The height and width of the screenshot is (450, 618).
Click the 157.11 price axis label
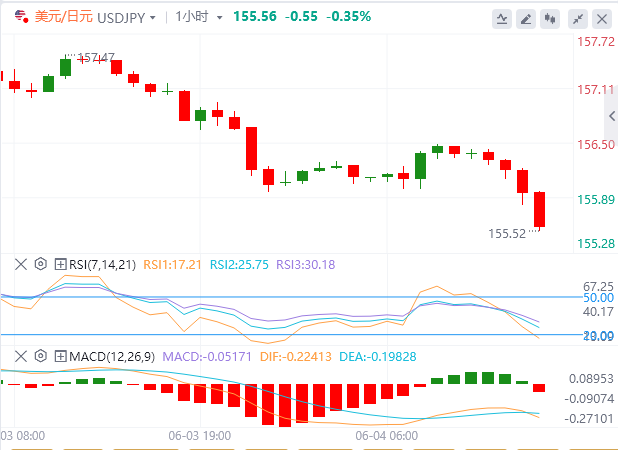coord(596,90)
